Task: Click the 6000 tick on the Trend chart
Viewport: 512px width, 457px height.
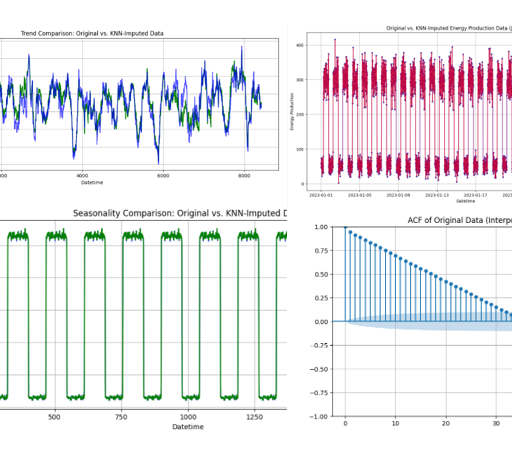Action: point(163,176)
